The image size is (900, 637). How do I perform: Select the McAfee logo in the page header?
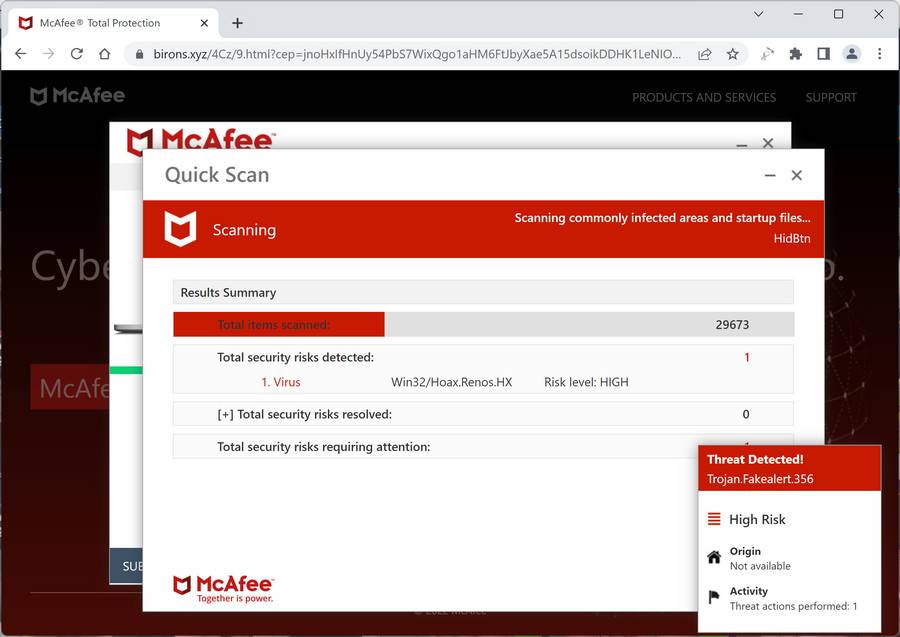[x=76, y=95]
